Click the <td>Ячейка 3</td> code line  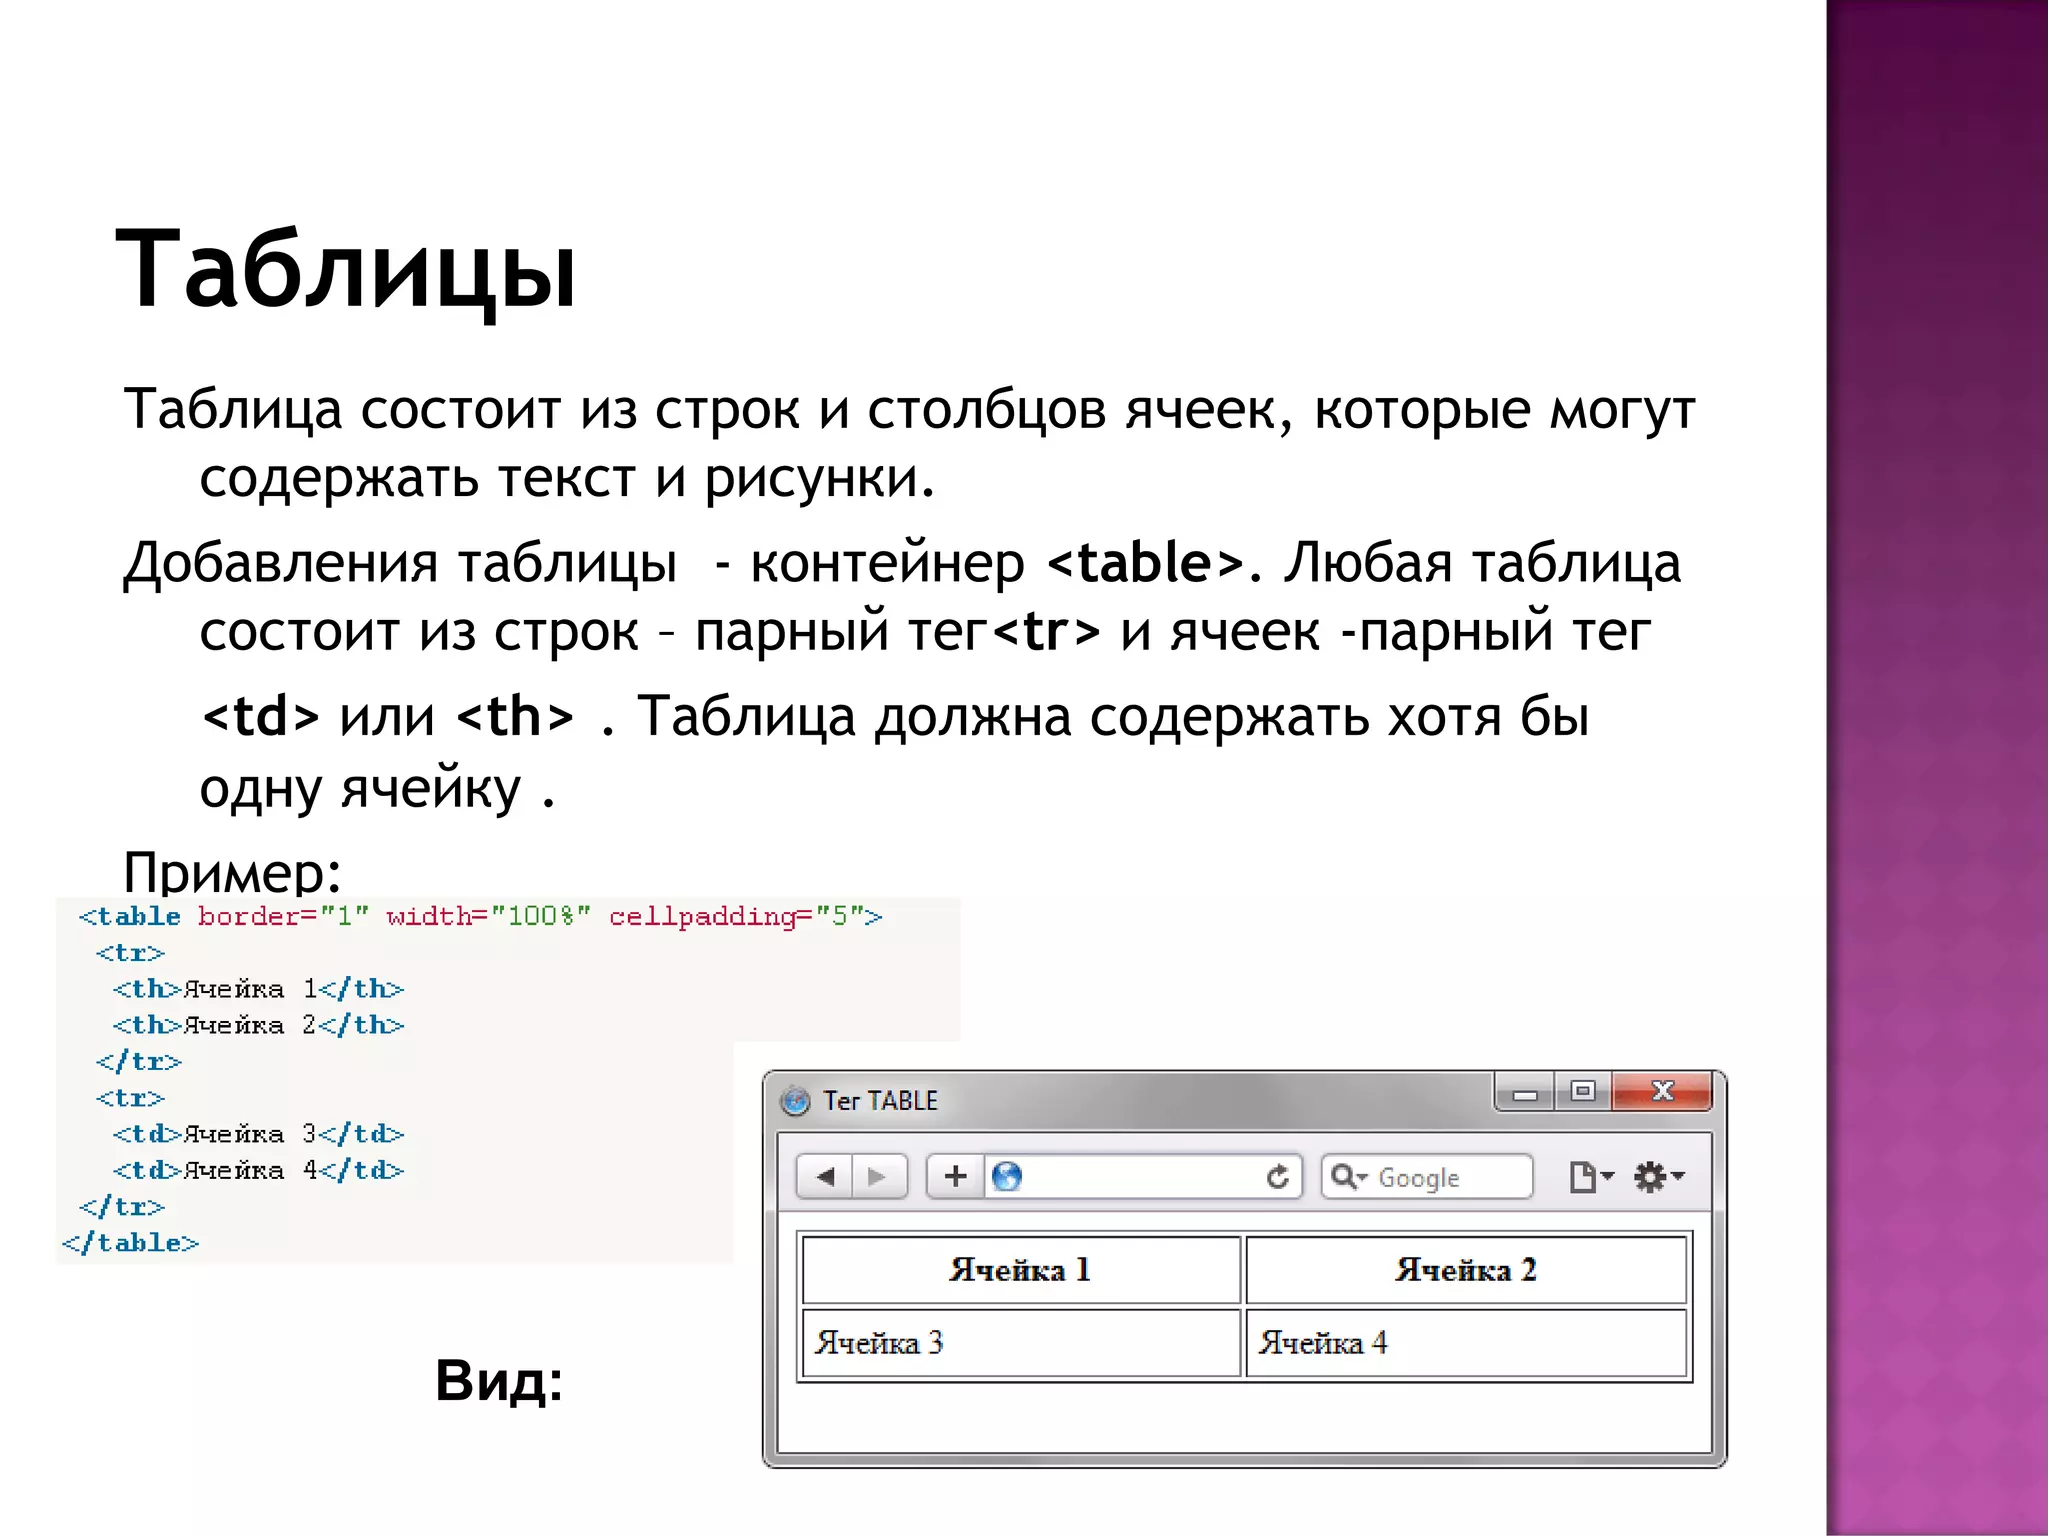tap(258, 1134)
